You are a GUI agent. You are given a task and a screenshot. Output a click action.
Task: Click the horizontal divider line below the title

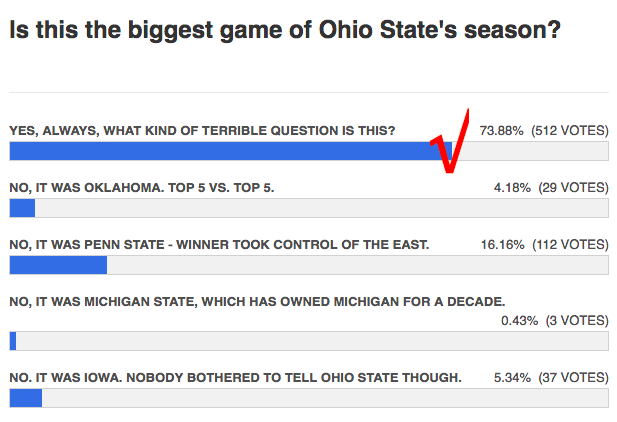coord(309,93)
